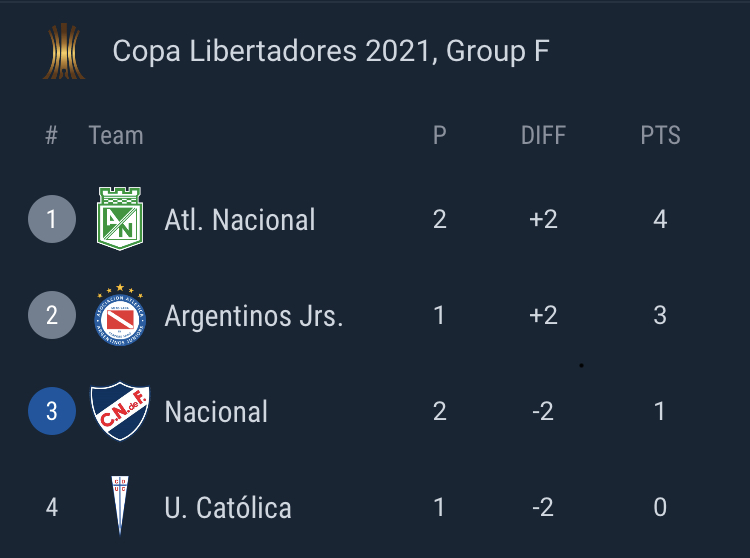Open the U. Católica team name
Screen dimensions: 750x558
[228, 508]
